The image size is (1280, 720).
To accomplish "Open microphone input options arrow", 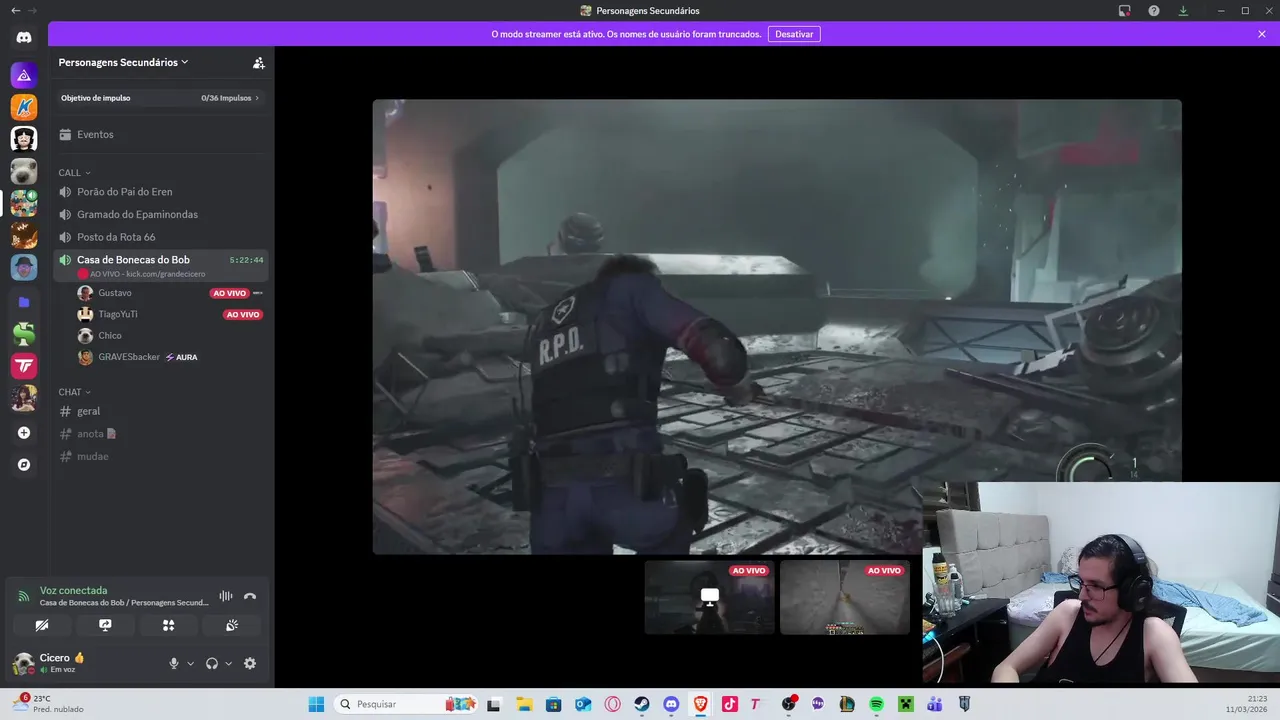I will tap(190, 664).
